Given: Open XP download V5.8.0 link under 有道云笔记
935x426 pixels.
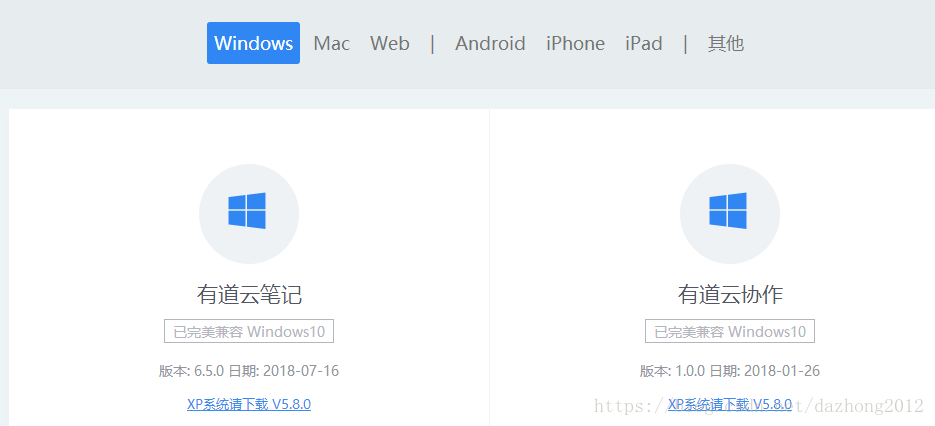Looking at the screenshot, I should 249,405.
